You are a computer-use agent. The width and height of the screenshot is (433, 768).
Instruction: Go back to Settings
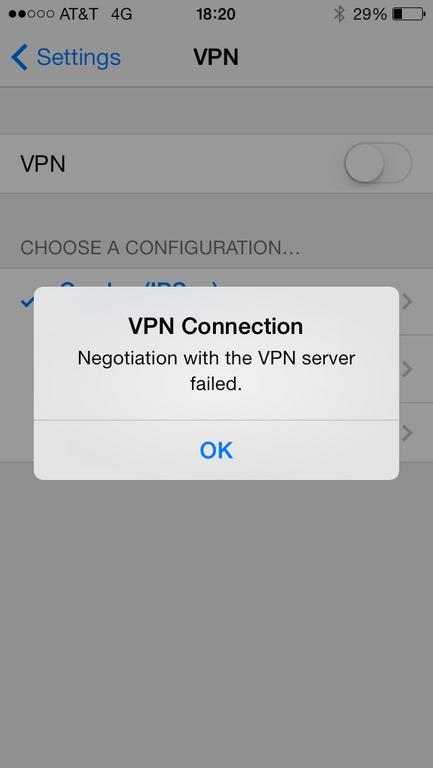tap(66, 57)
